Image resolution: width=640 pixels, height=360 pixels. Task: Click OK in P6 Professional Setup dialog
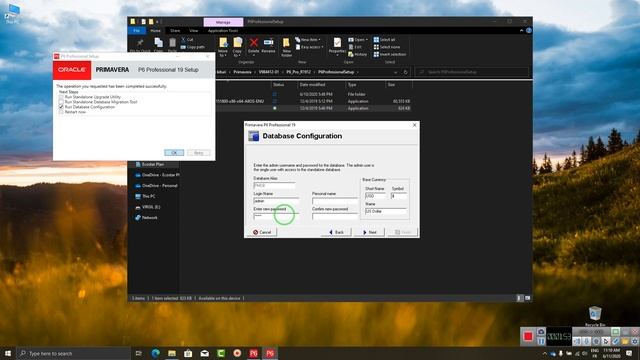174,153
